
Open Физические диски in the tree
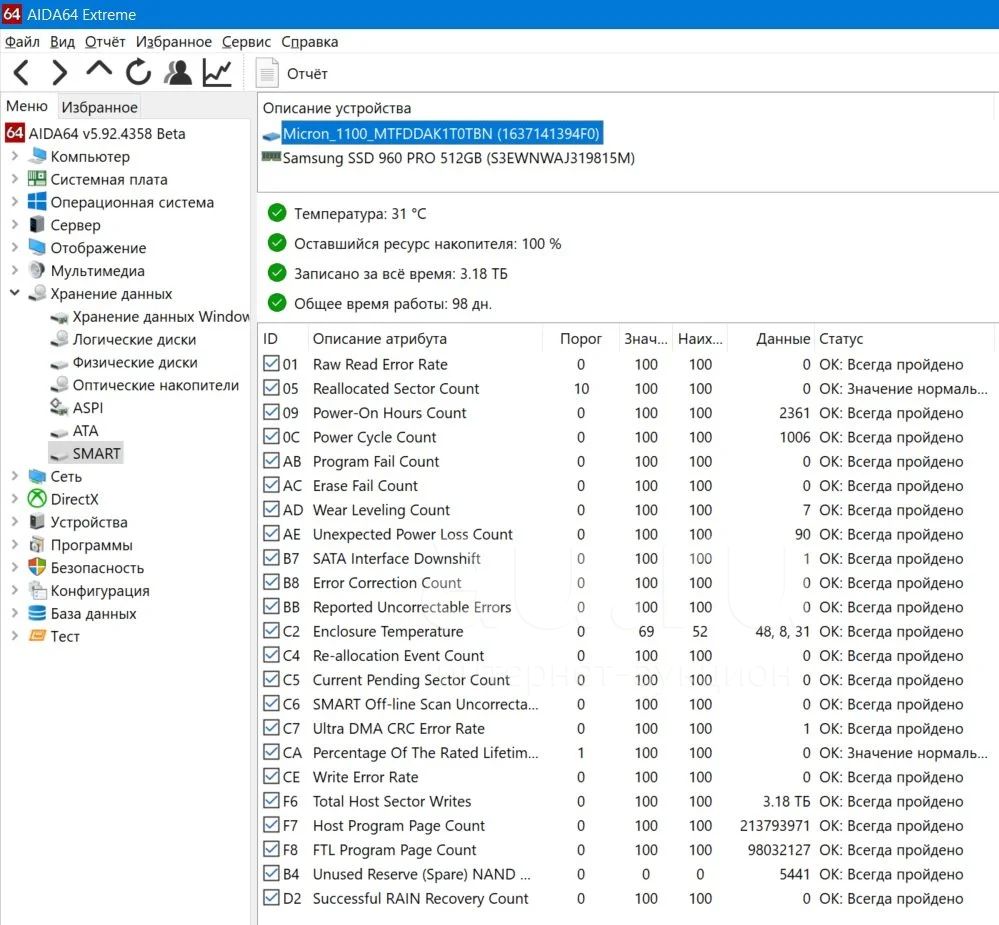[x=135, y=362]
